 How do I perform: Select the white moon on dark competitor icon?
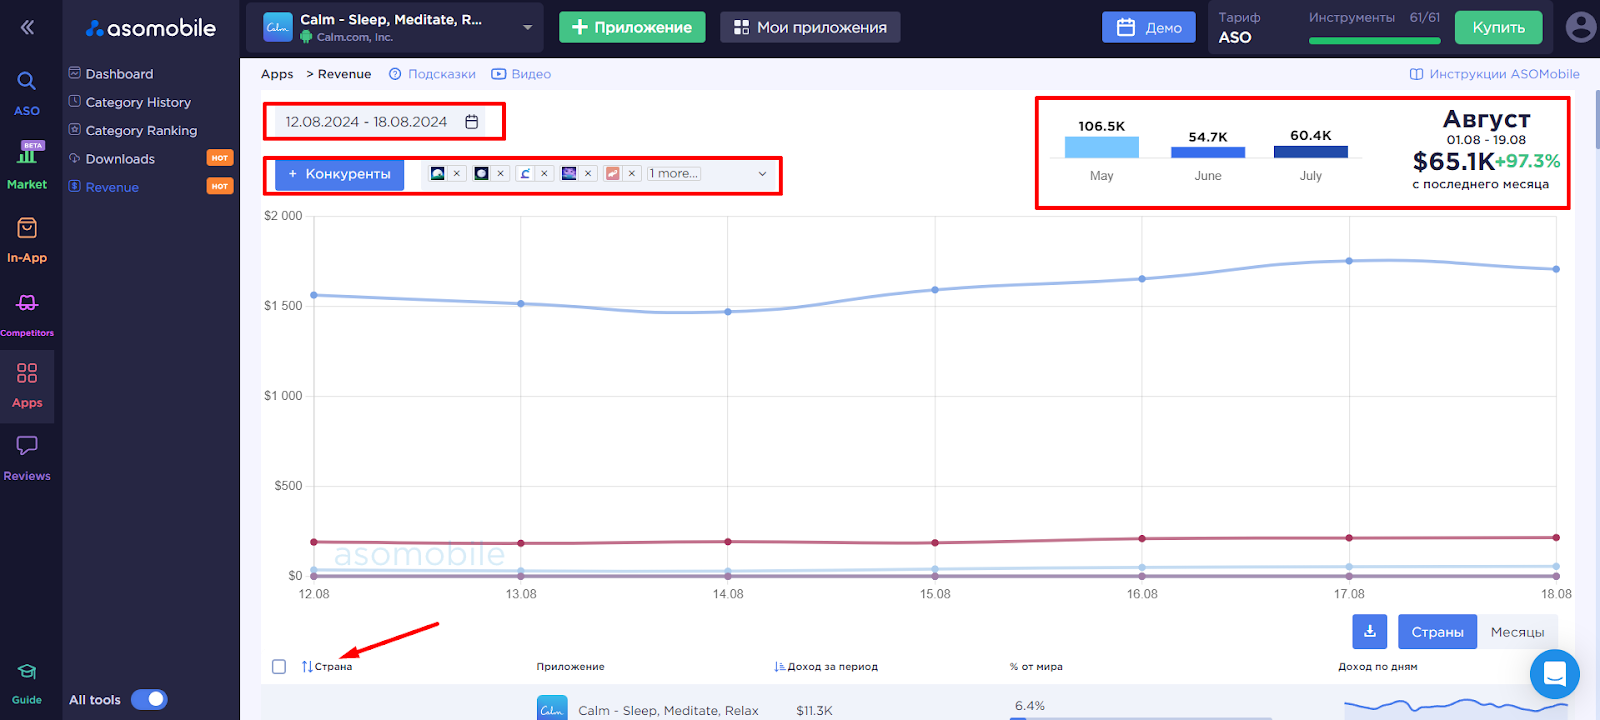(481, 173)
